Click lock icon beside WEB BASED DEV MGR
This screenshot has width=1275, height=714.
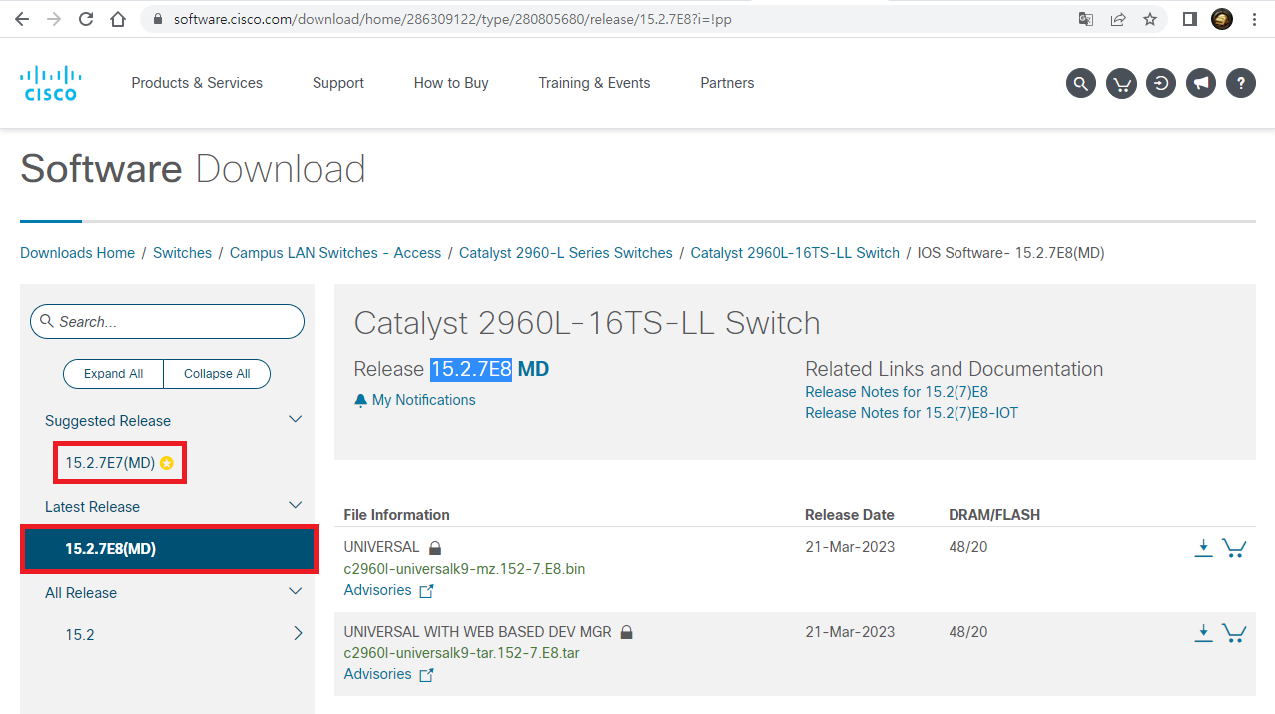coord(627,632)
